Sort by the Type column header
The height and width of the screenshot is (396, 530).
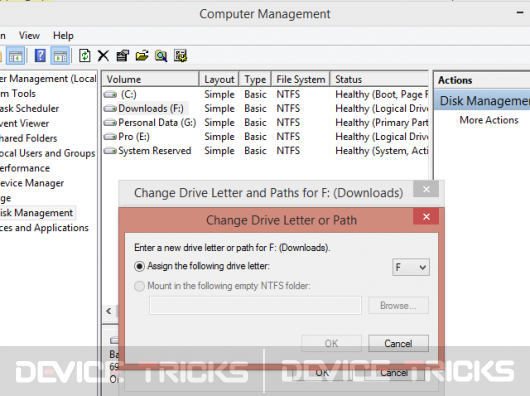pos(255,79)
